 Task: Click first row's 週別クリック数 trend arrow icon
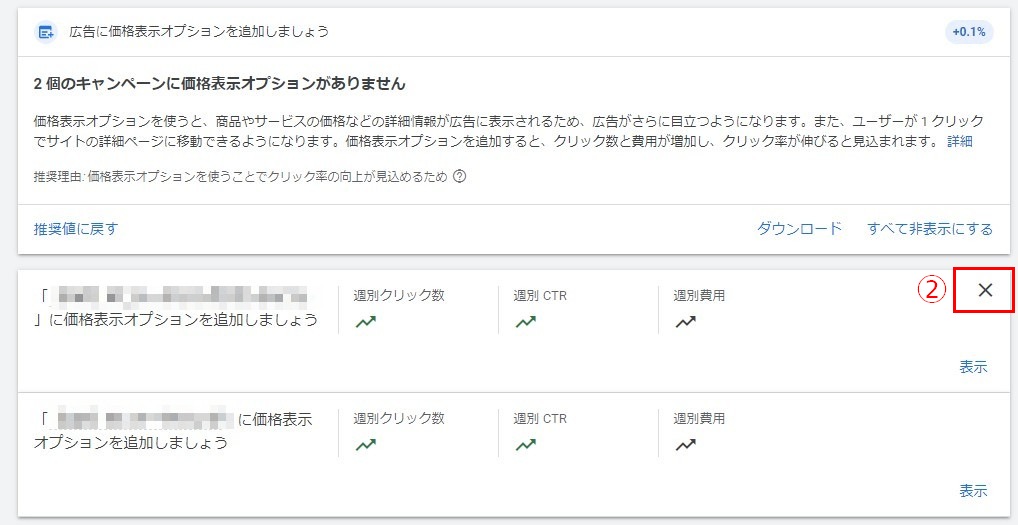(366, 321)
